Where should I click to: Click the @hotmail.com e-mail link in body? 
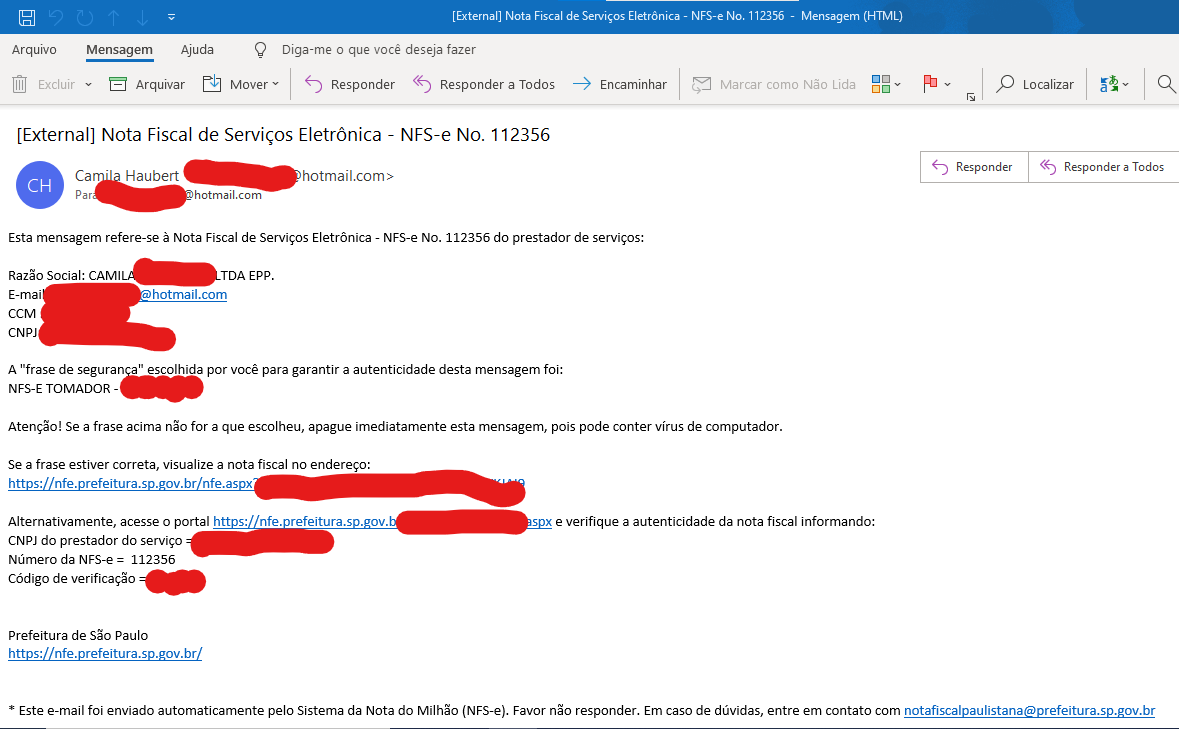[x=183, y=295]
